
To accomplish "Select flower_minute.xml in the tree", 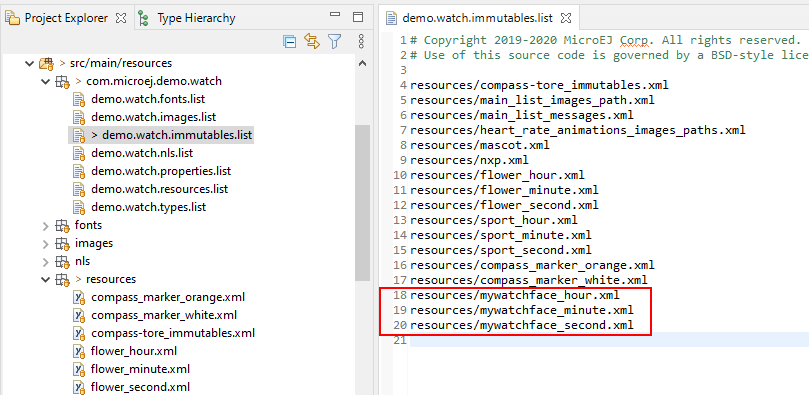I will [140, 369].
